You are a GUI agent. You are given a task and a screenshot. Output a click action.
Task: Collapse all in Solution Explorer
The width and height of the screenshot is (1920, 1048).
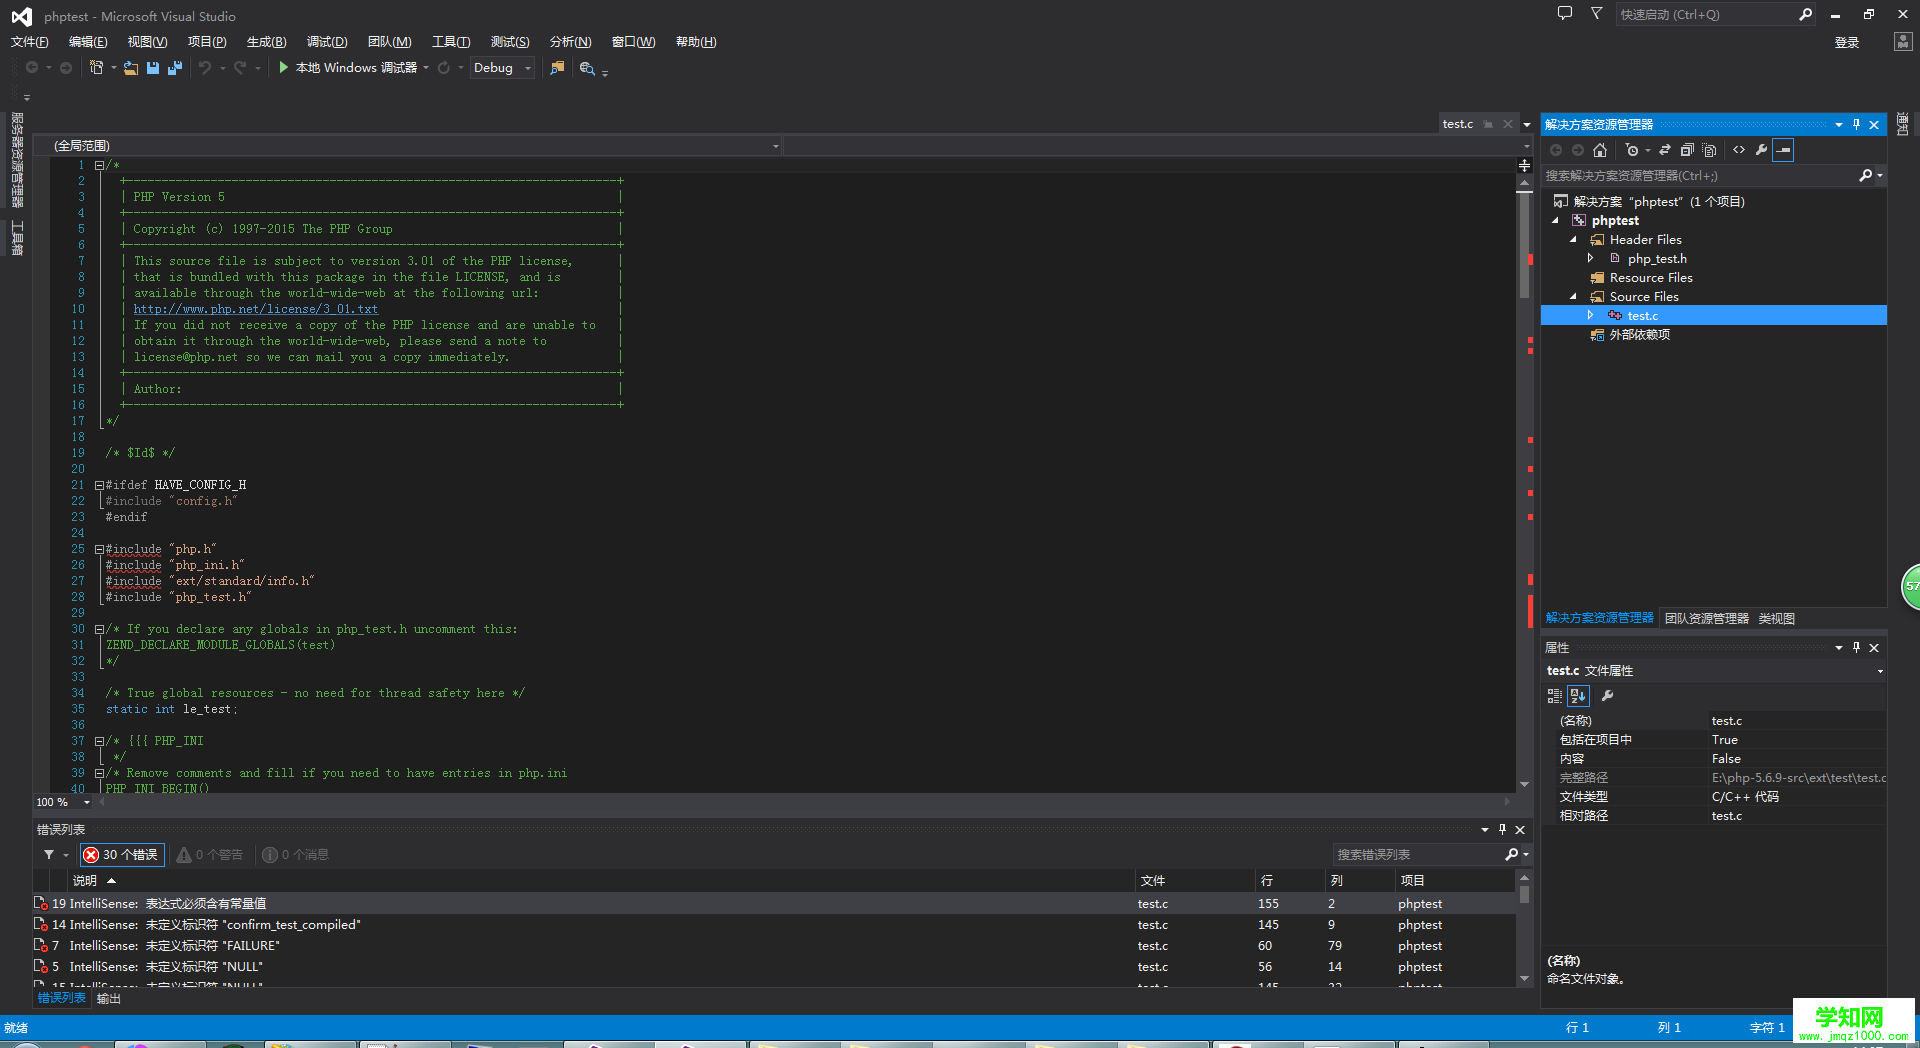(1687, 150)
